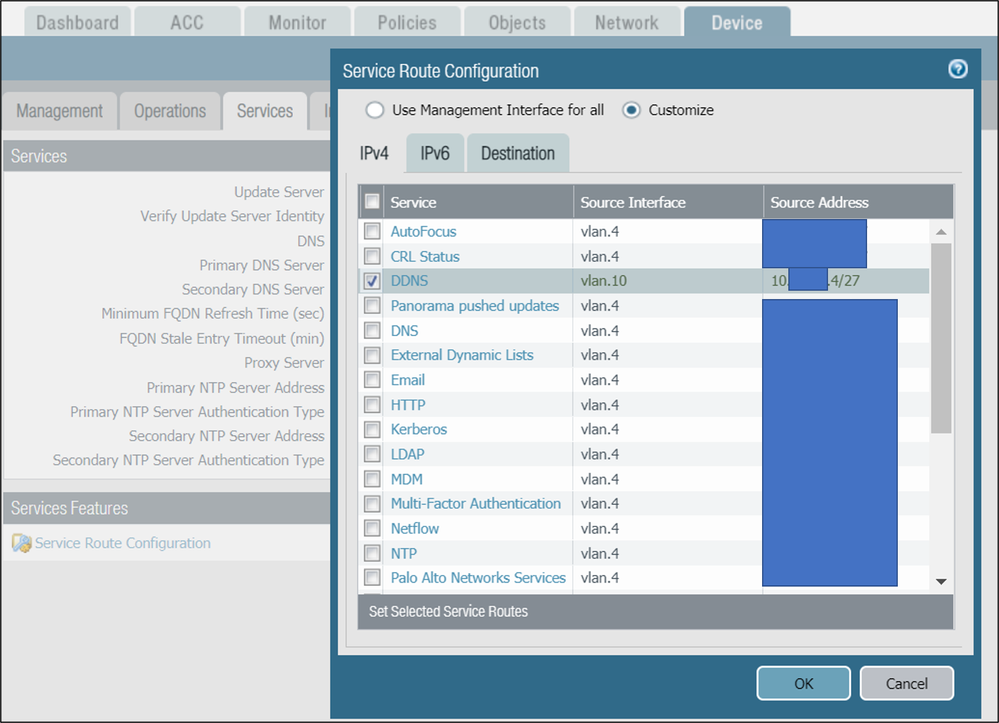Open the Monitor main tab

(x=298, y=22)
